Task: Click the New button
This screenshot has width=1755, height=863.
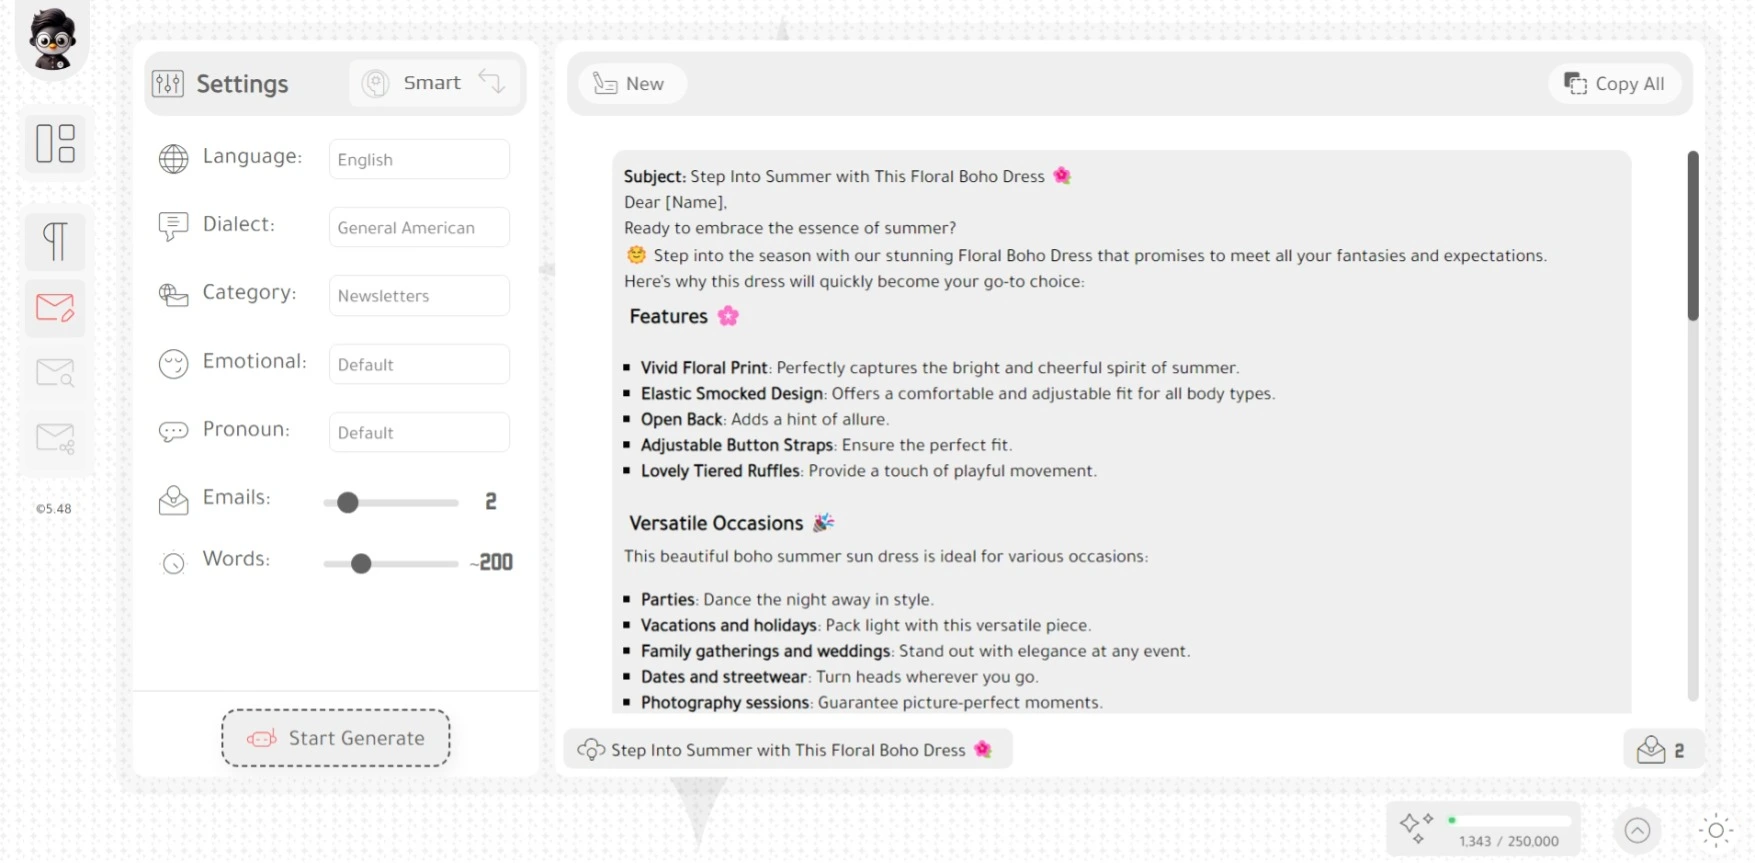Action: (630, 84)
